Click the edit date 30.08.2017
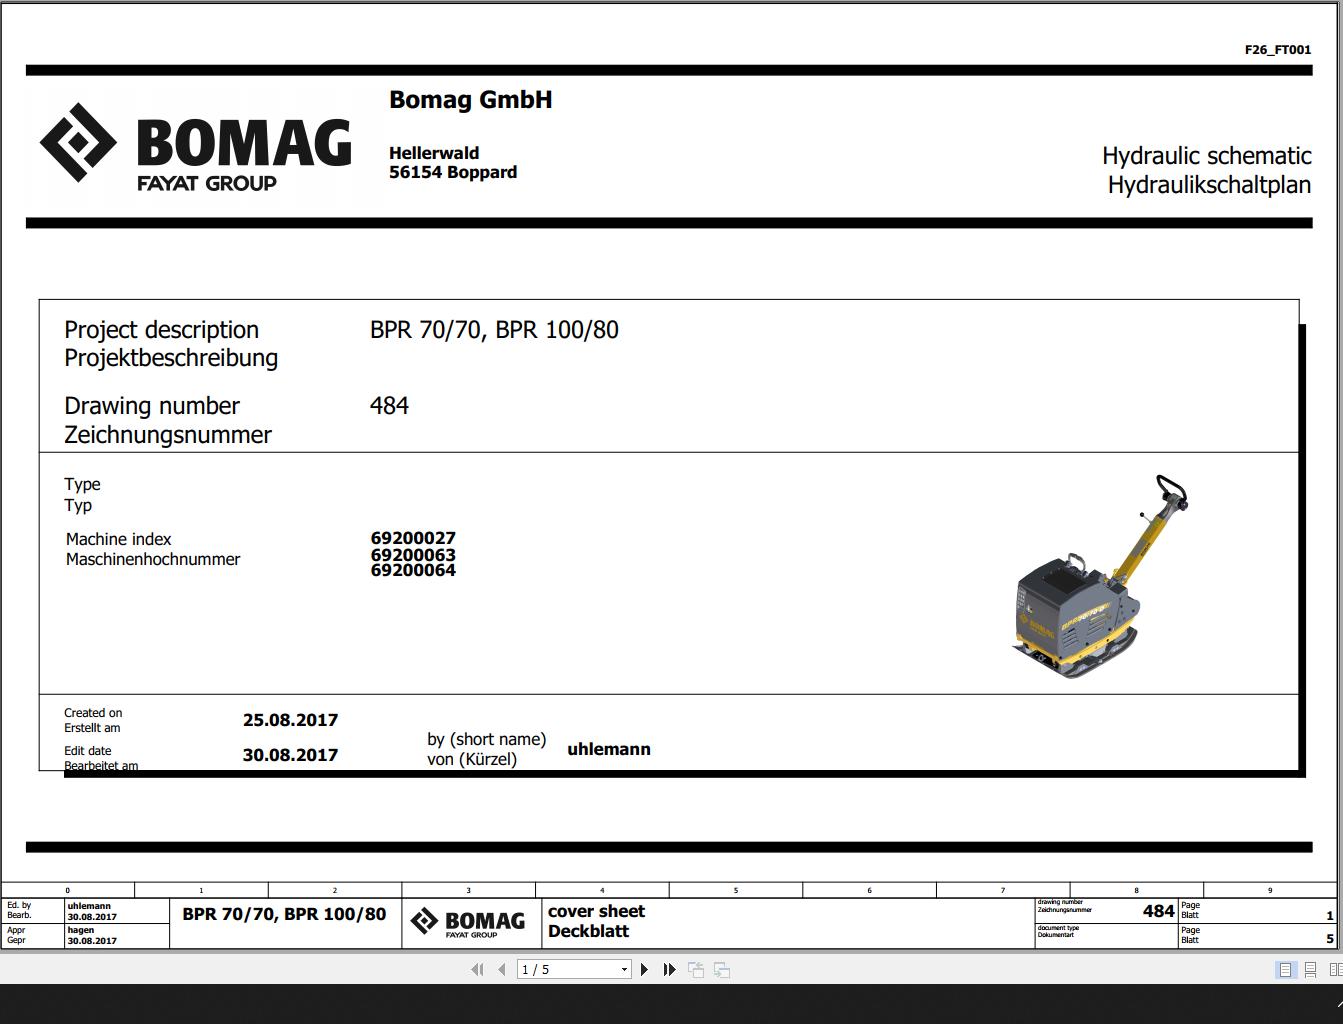The height and width of the screenshot is (1024, 1343). click(x=290, y=755)
